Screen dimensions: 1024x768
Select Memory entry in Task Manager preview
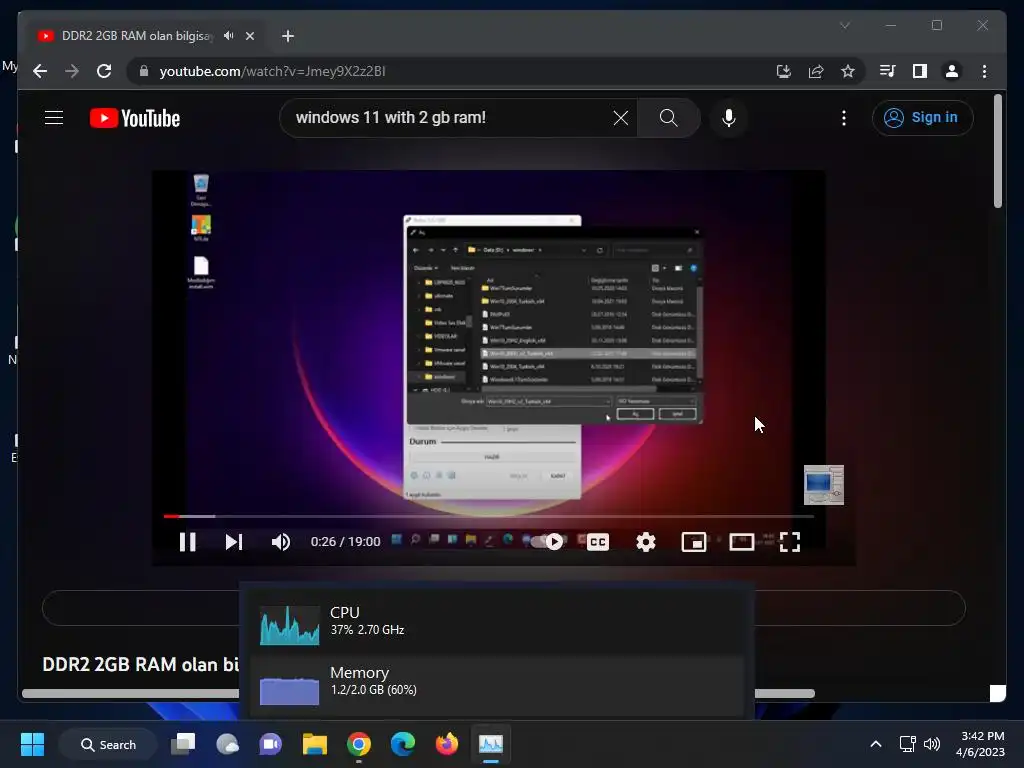[497, 684]
